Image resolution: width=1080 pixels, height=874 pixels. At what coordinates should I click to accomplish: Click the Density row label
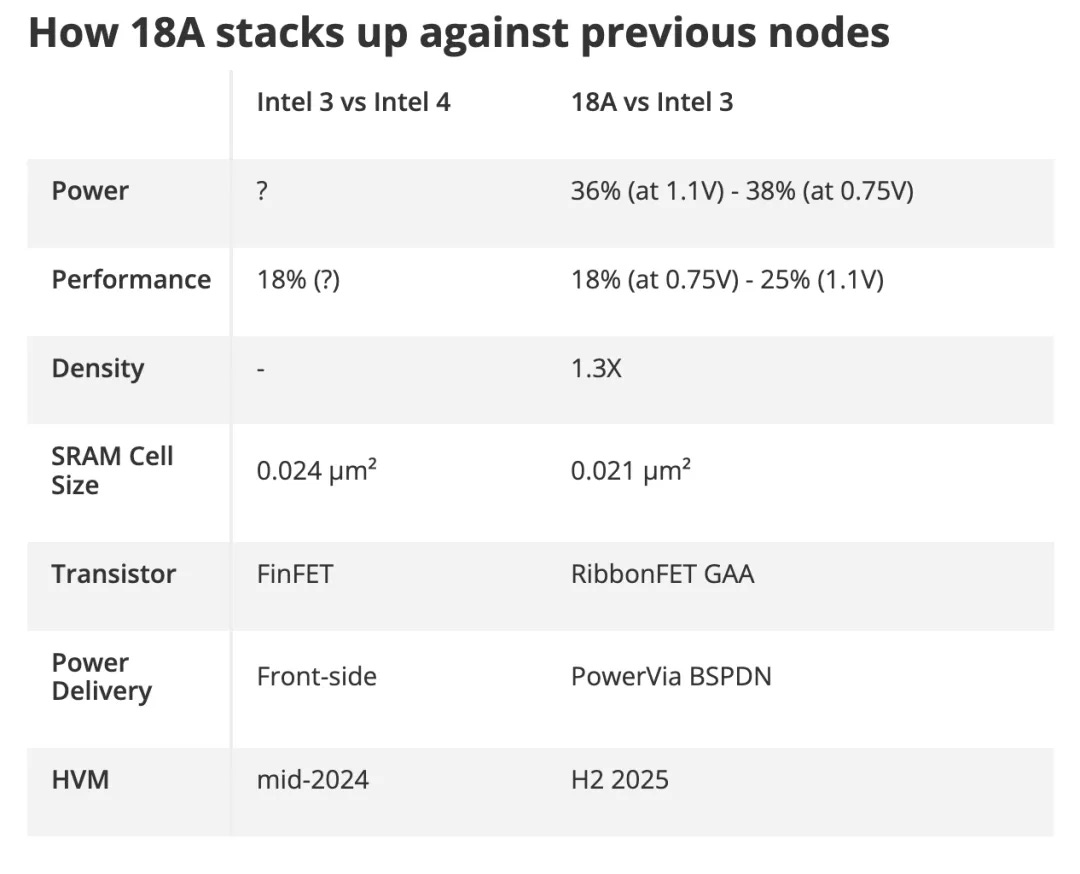pos(98,368)
